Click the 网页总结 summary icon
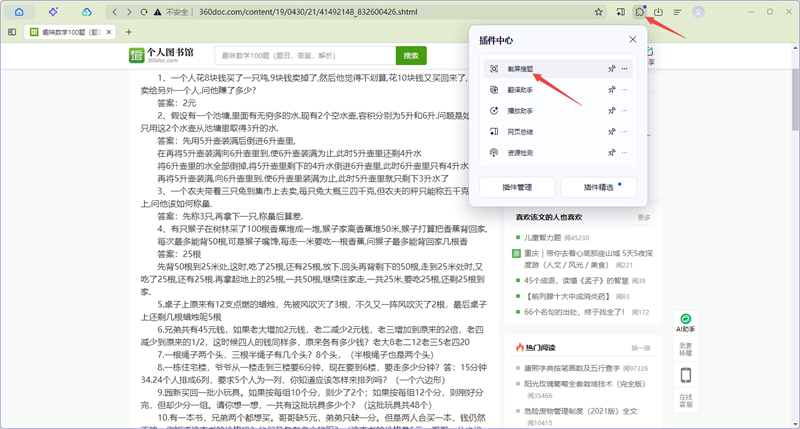800x429 pixels. click(x=494, y=132)
